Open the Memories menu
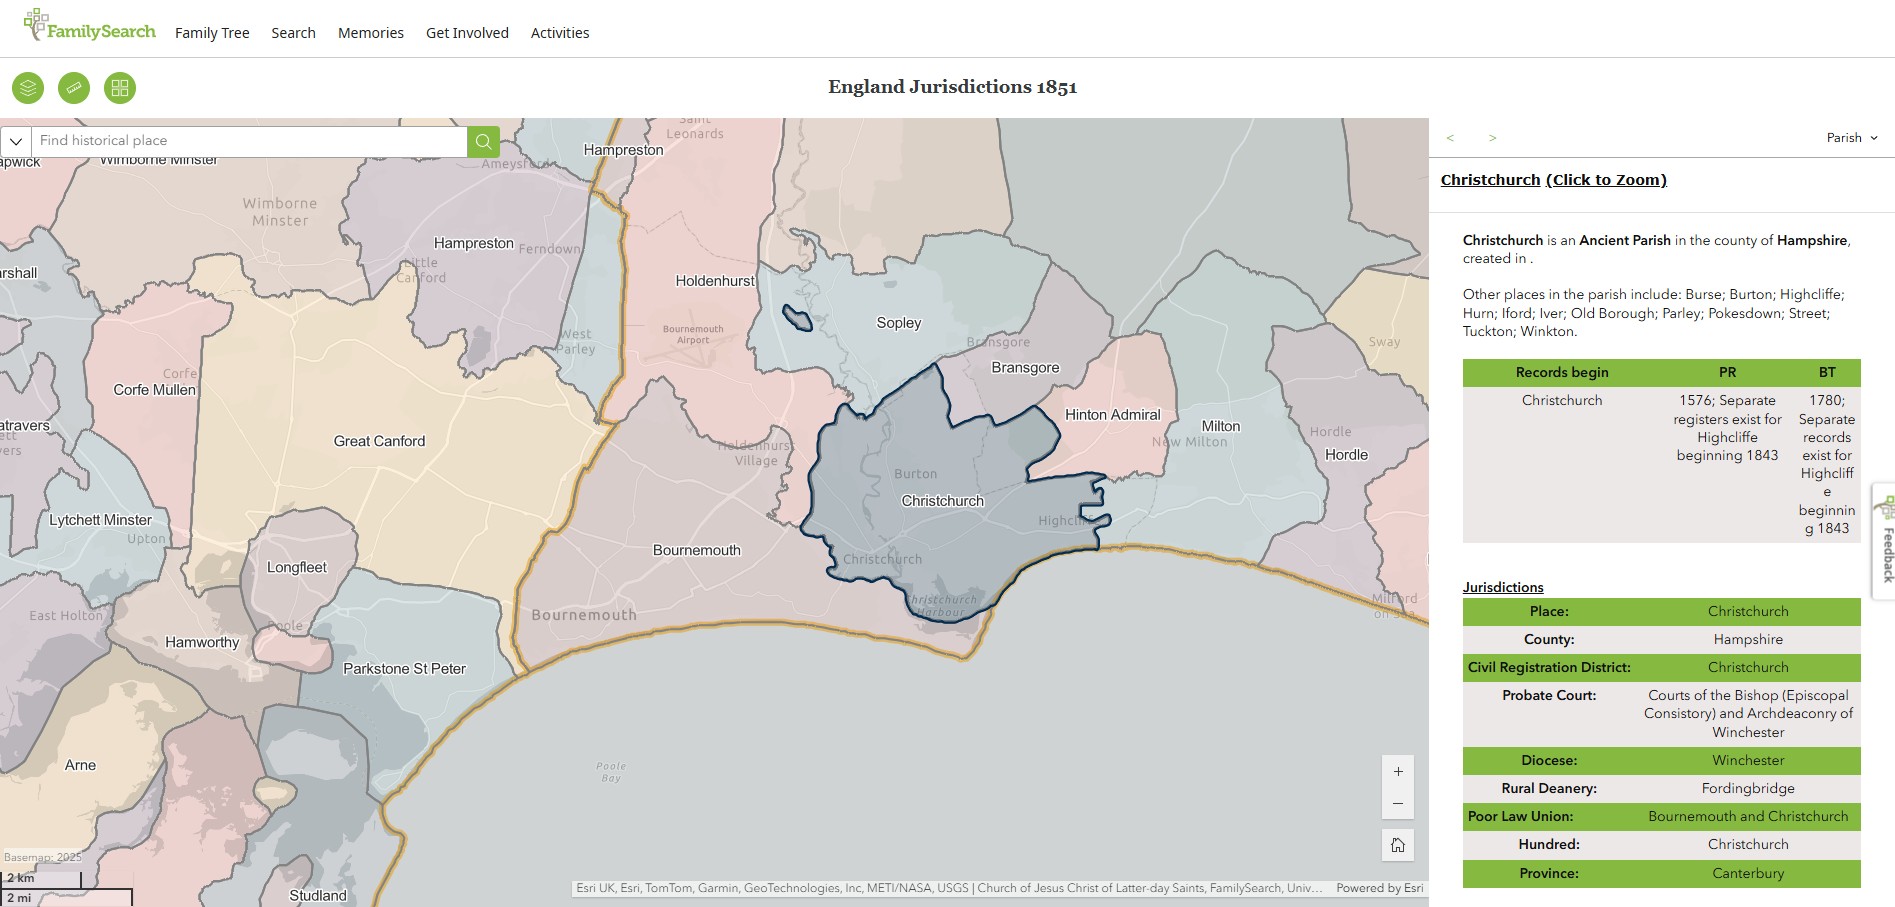Image resolution: width=1895 pixels, height=907 pixels. tap(371, 33)
